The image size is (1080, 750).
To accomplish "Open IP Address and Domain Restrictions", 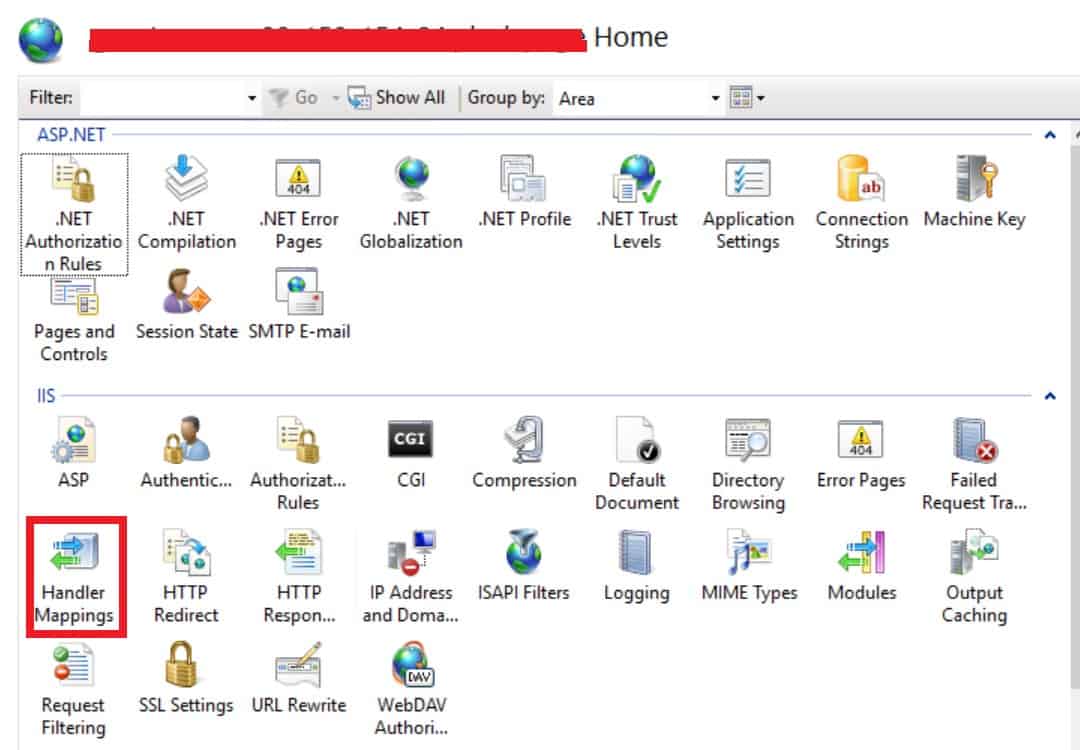I will (411, 576).
